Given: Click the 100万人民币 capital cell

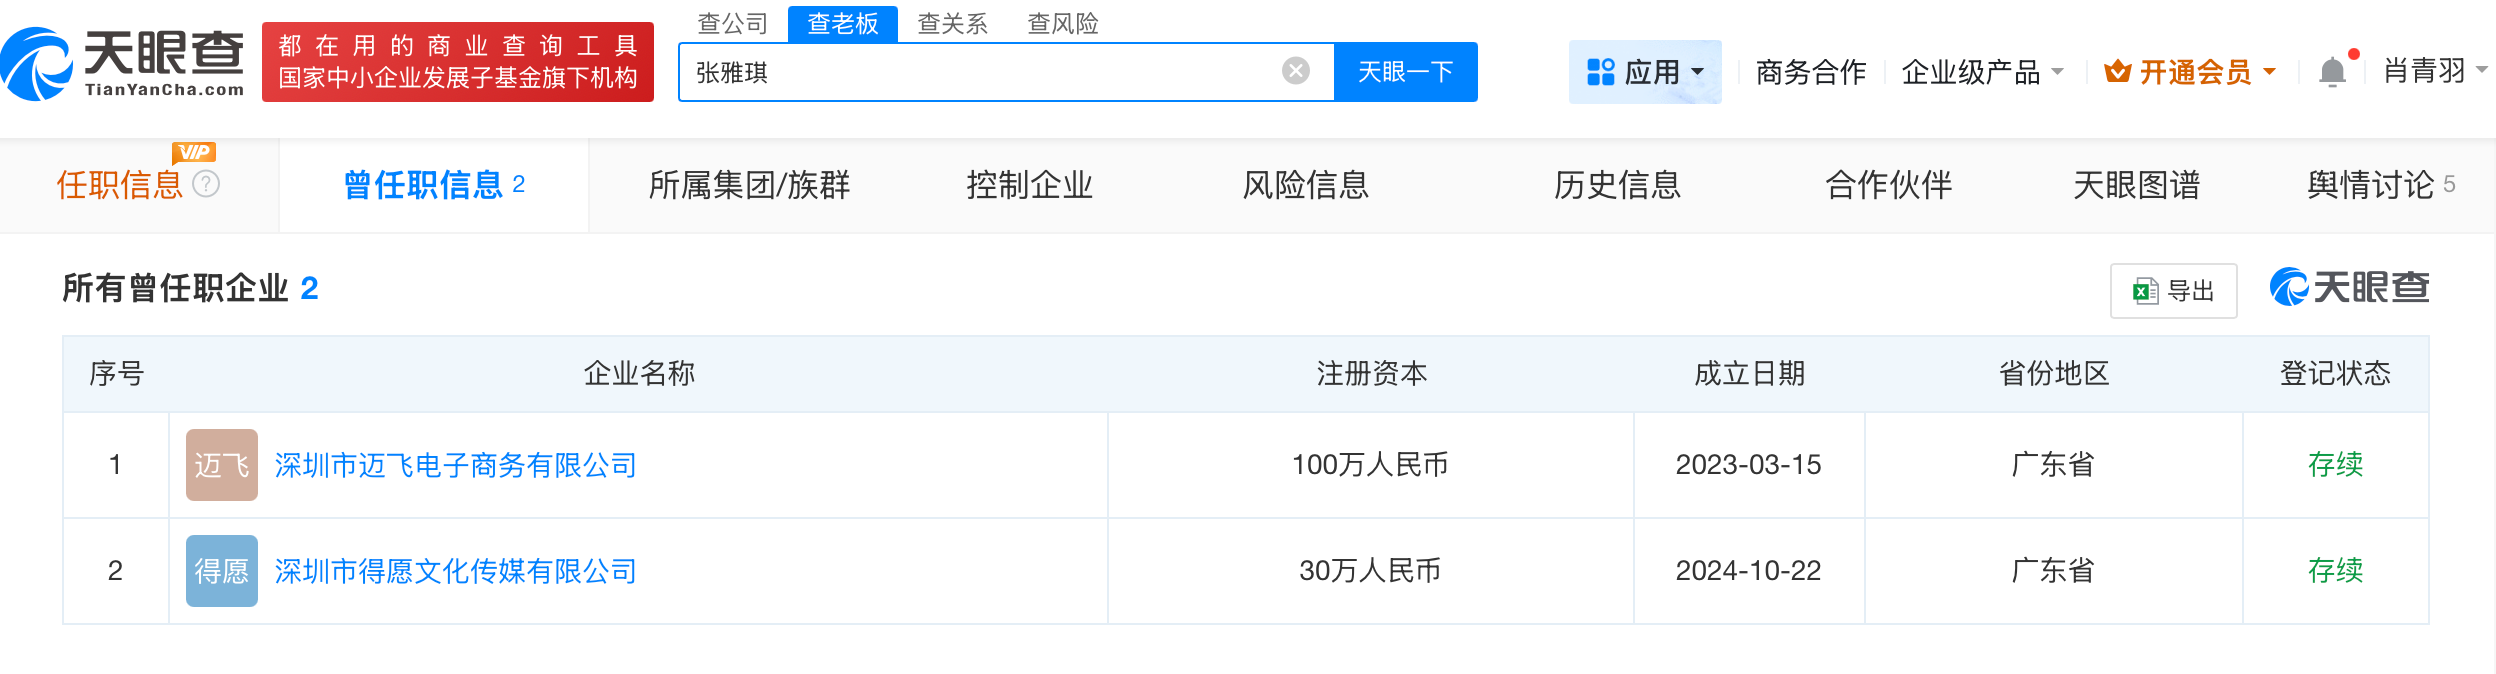Looking at the screenshot, I should pos(1370,465).
